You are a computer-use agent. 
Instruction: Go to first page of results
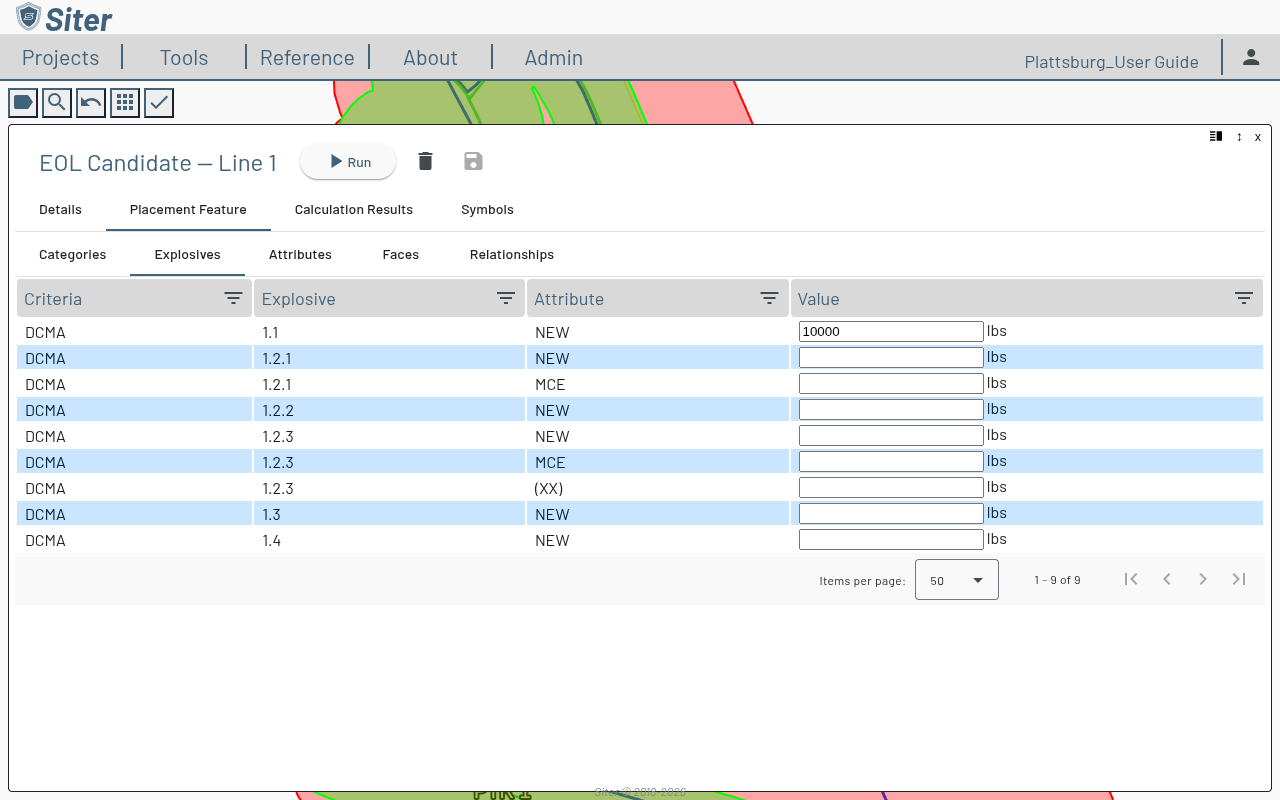pos(1131,579)
